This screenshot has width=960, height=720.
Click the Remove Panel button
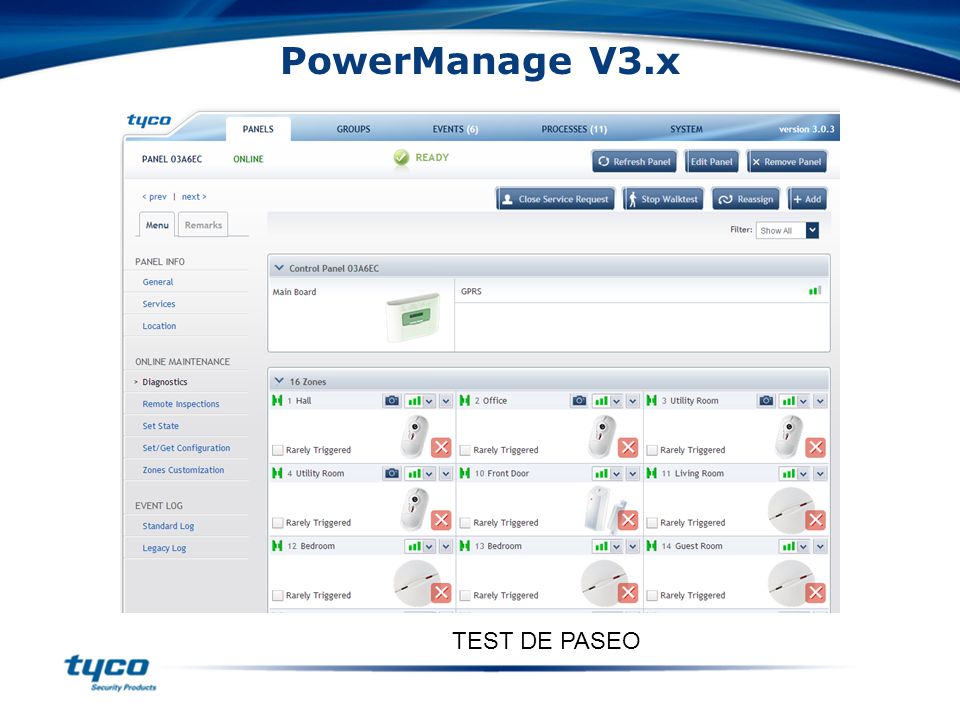click(787, 162)
